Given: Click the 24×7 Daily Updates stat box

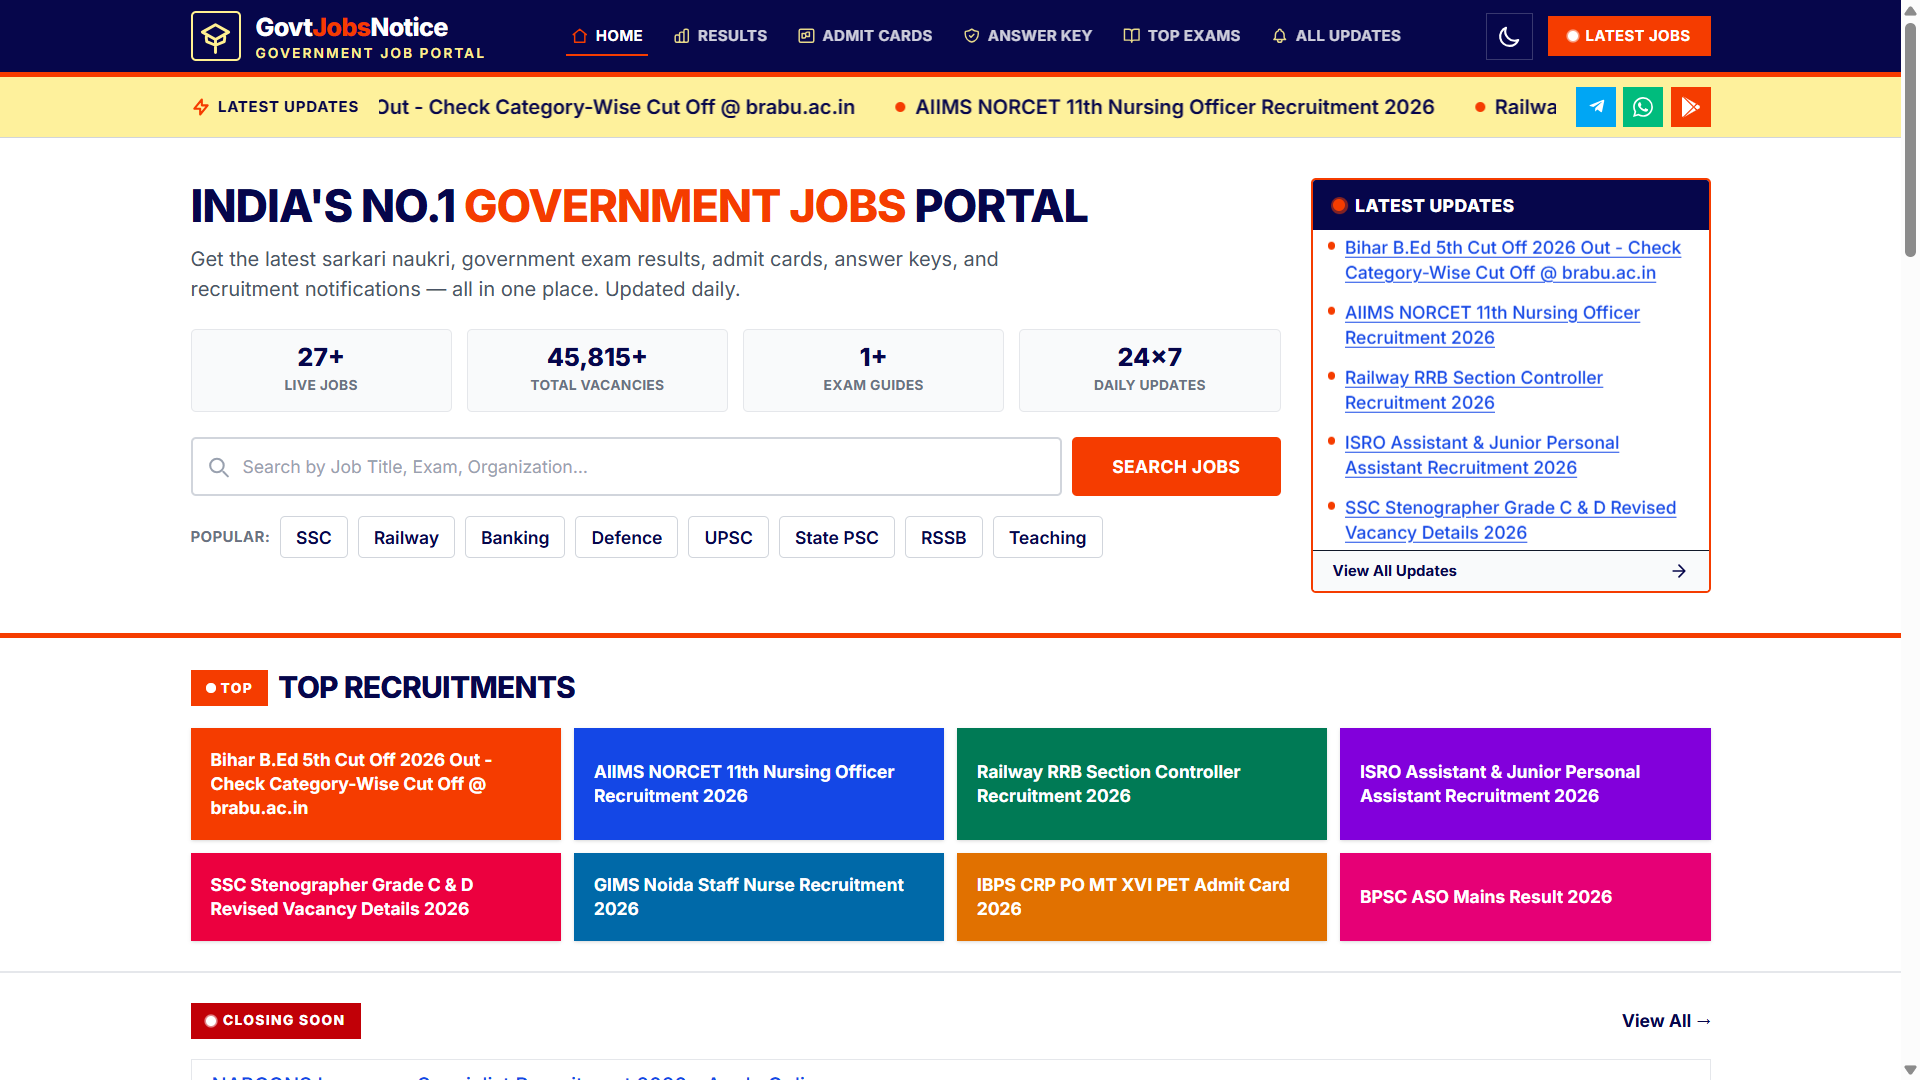Looking at the screenshot, I should click(x=1150, y=370).
